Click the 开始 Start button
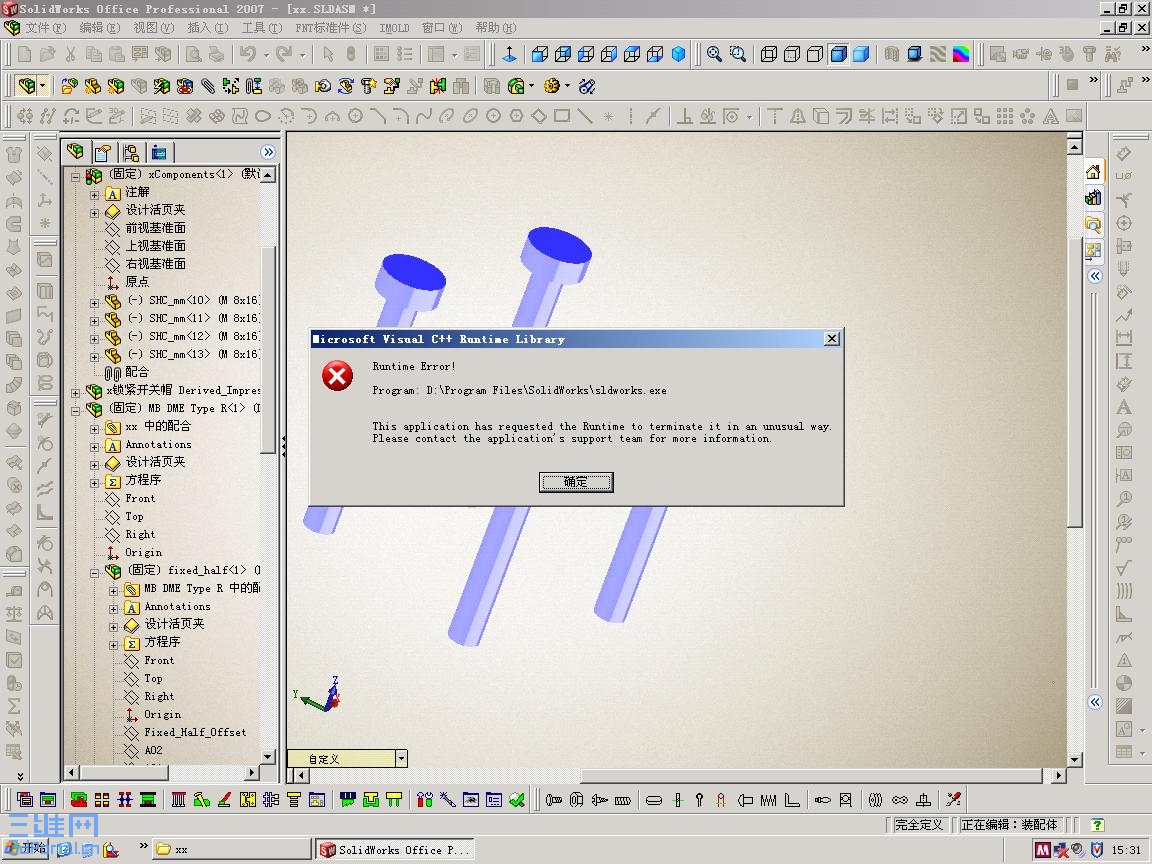 coord(26,849)
